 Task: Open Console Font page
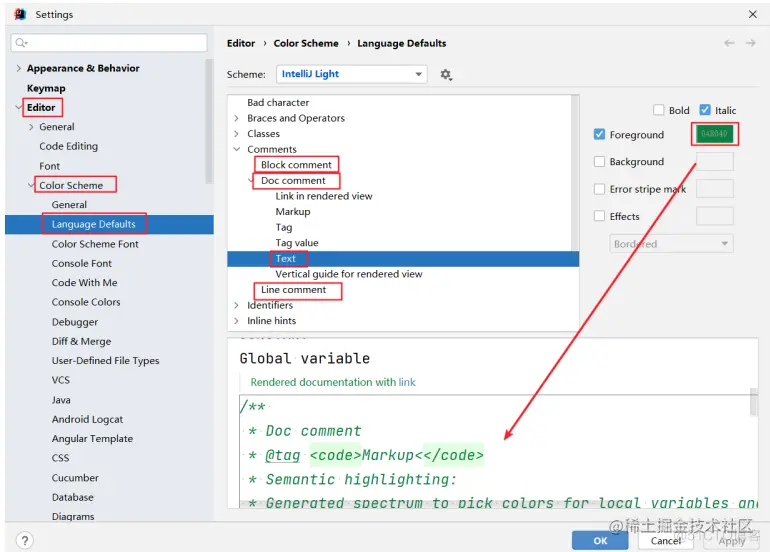click(82, 263)
